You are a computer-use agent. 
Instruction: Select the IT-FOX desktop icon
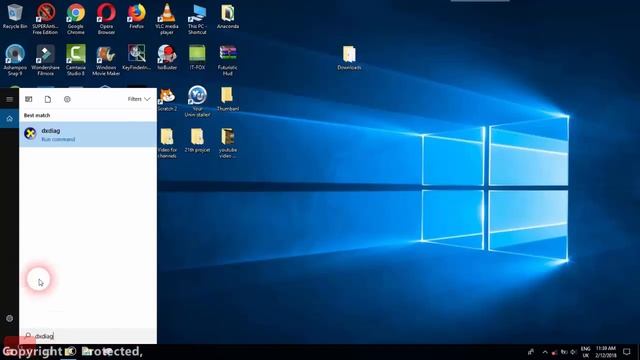[x=197, y=58]
